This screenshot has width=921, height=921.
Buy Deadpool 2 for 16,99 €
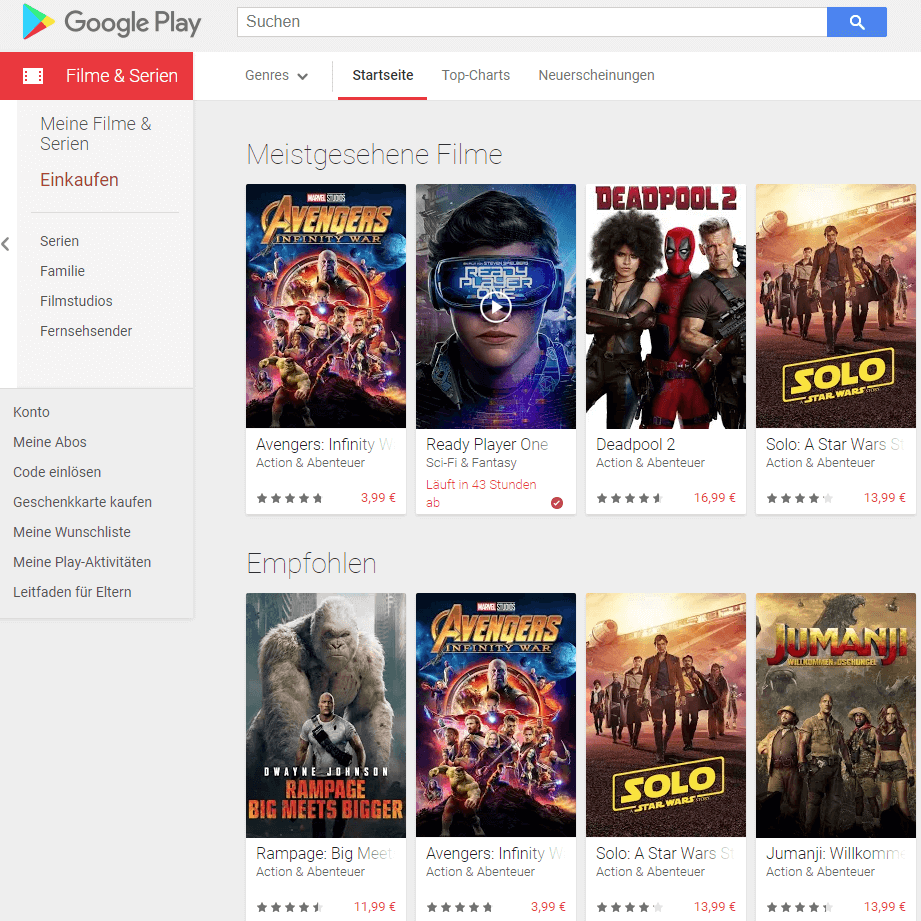pyautogui.click(x=714, y=498)
